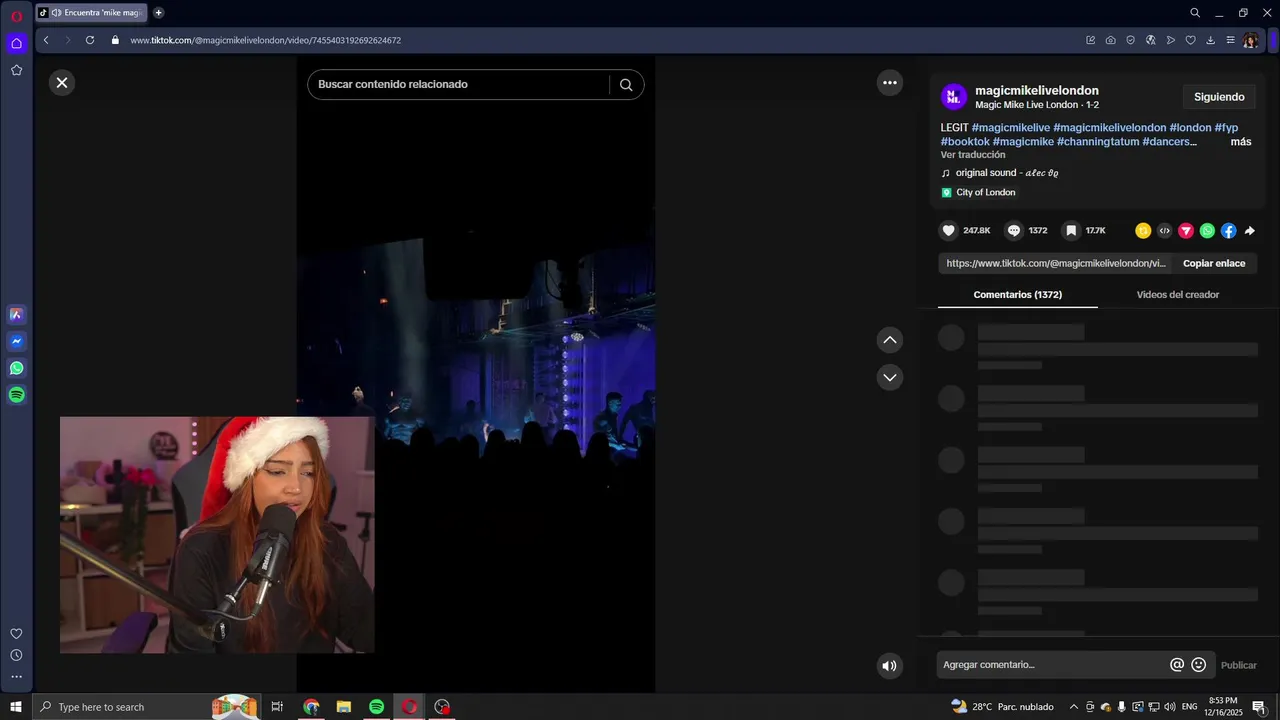Viewport: 1280px width, 720px height.
Task: Open weather widget '28°C Parc. nublado'
Action: pos(1002,707)
